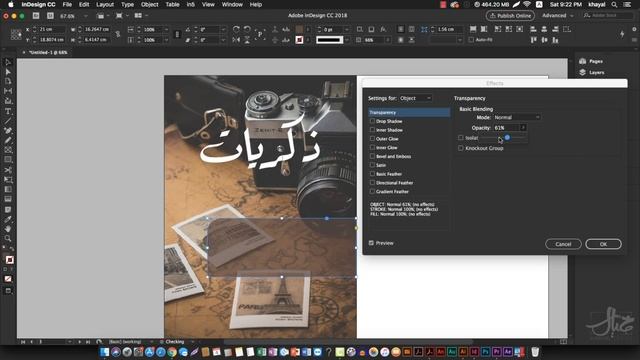This screenshot has height=360, width=640.
Task: Open the Object menu
Action: coord(149,4)
